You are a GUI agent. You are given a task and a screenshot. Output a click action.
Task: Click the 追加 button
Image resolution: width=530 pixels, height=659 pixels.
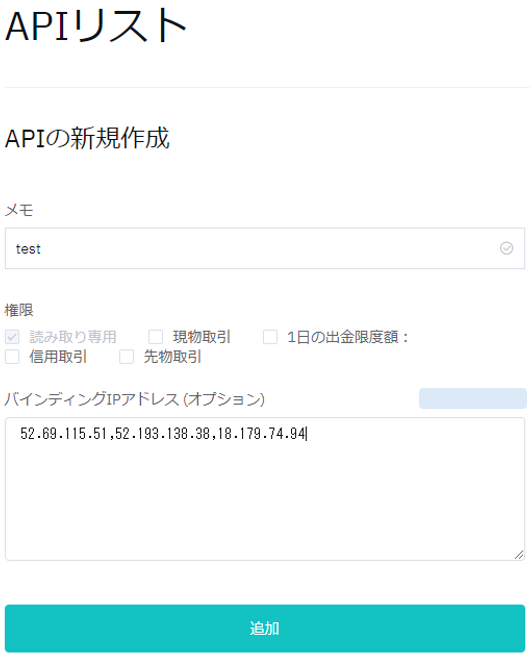click(x=265, y=628)
